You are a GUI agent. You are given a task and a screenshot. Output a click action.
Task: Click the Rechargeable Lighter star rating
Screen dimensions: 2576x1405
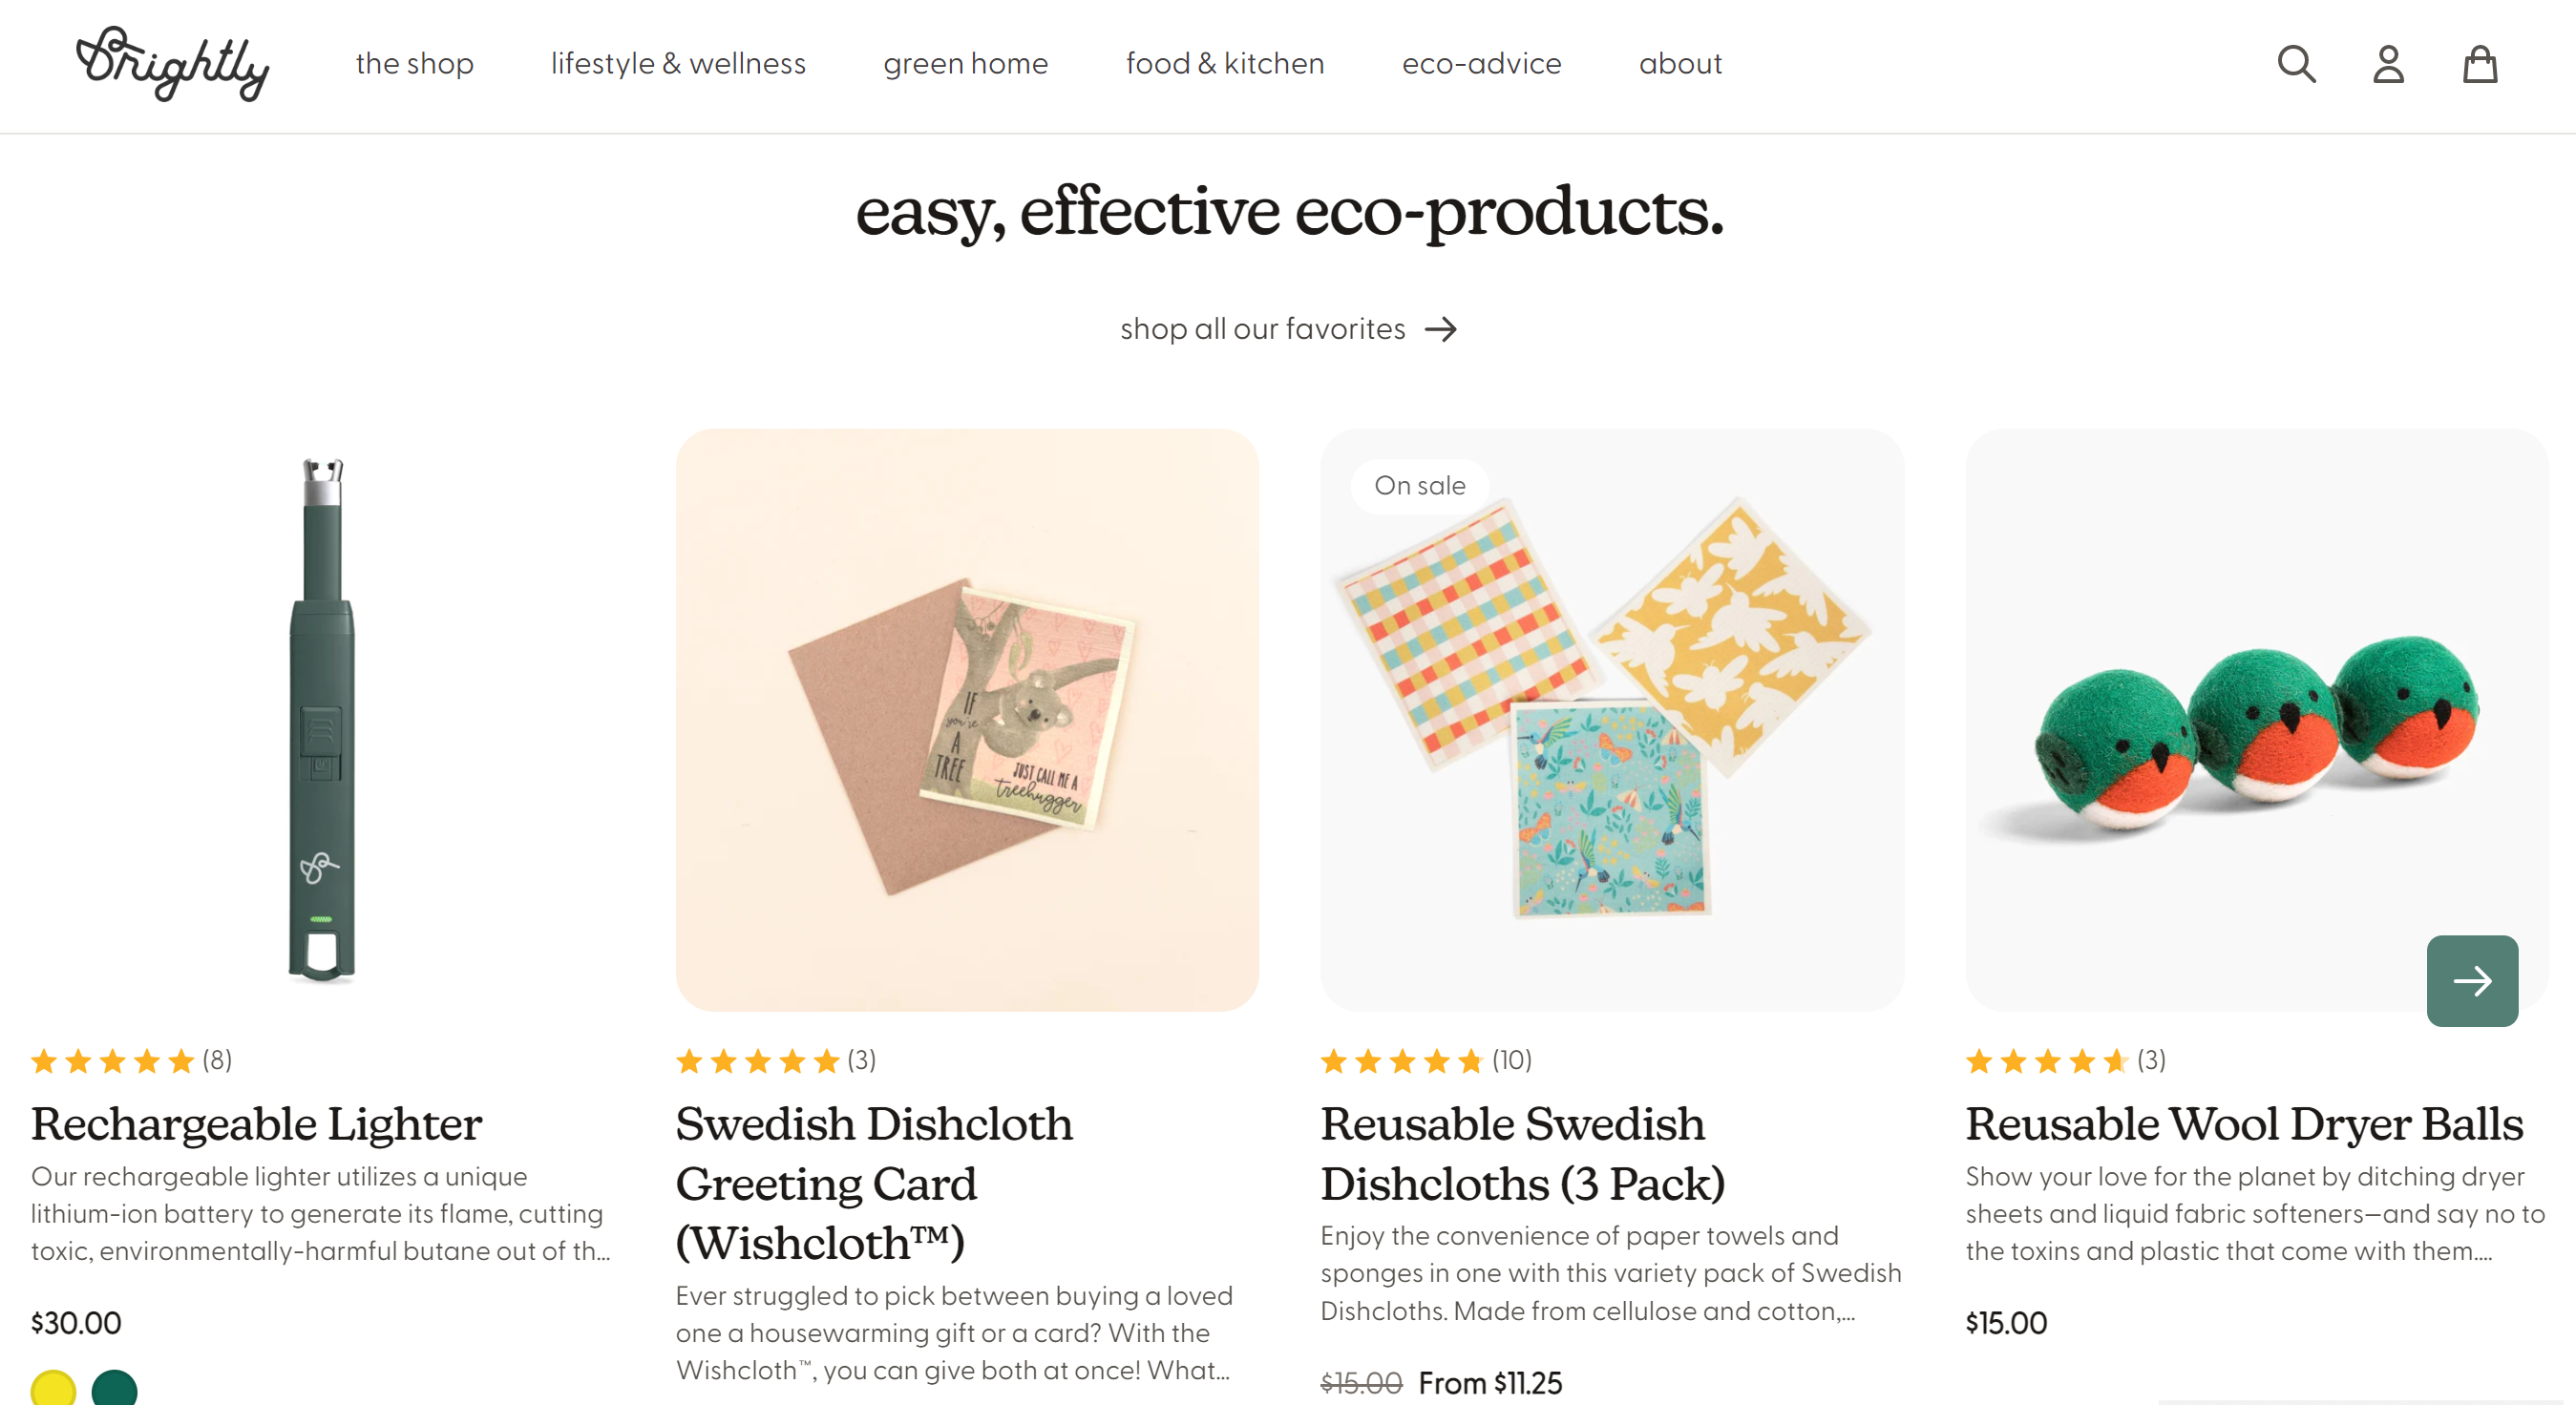tap(113, 1060)
